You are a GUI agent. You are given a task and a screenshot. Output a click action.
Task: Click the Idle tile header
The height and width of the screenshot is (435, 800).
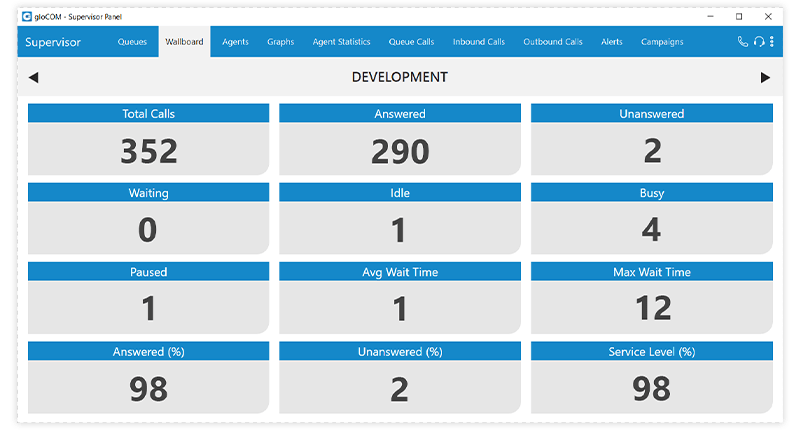(400, 192)
